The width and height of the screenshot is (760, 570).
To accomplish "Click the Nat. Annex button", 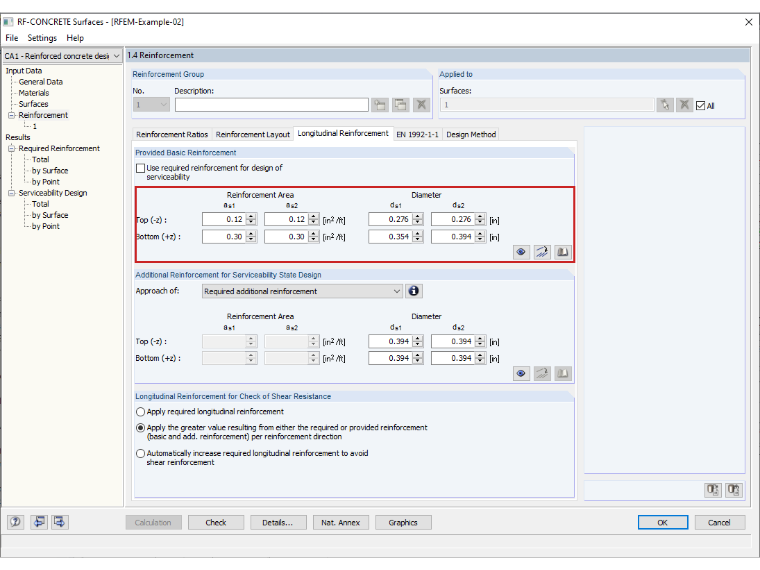I will click(x=341, y=522).
